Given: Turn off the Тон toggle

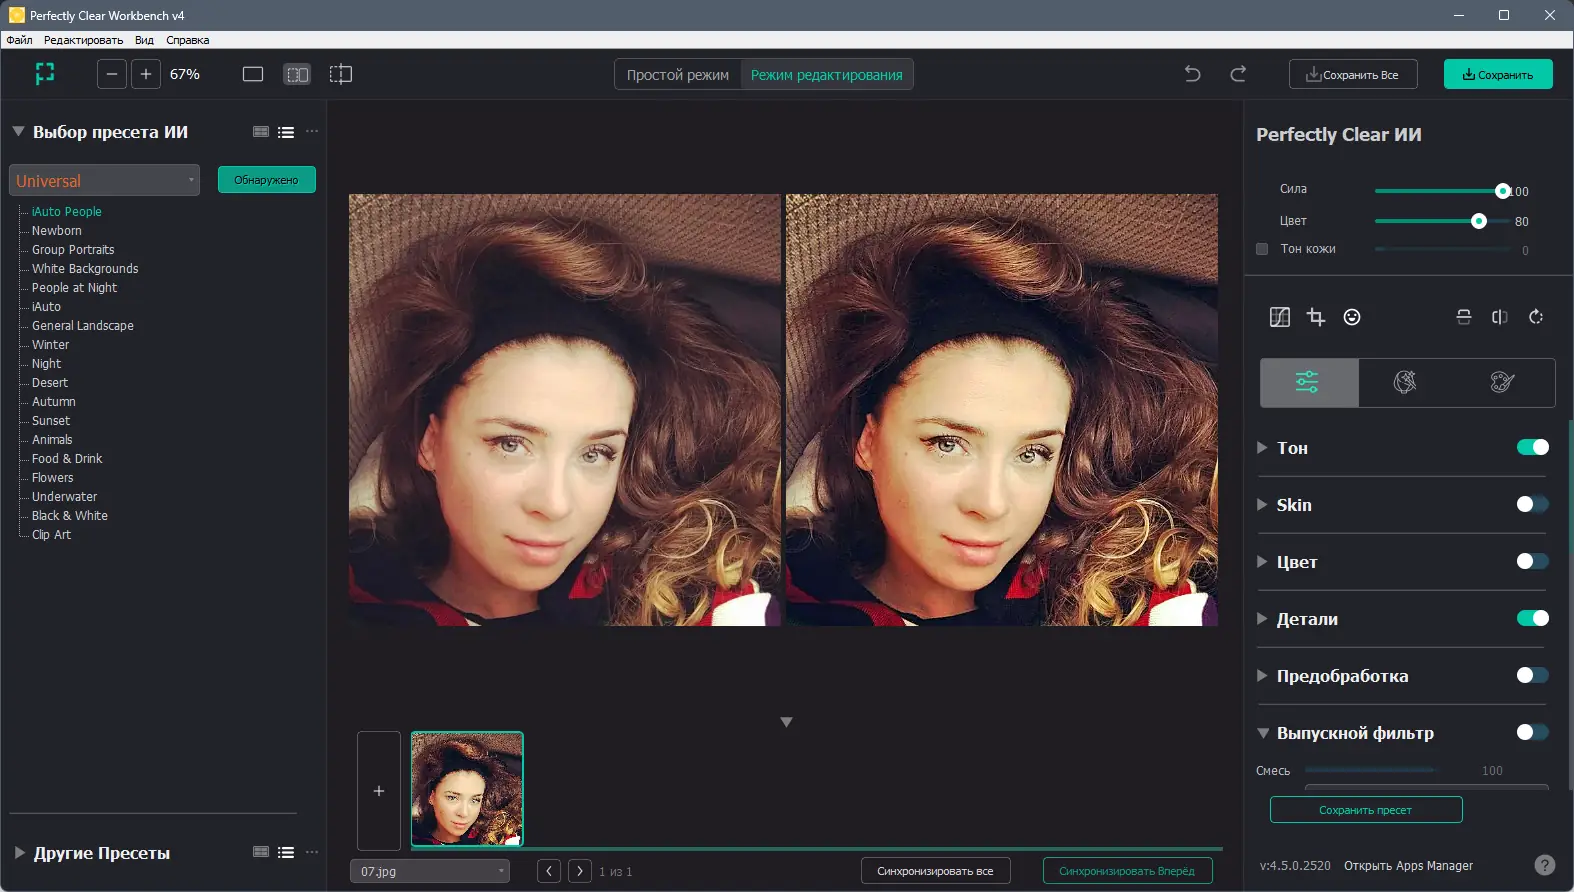Looking at the screenshot, I should point(1532,447).
